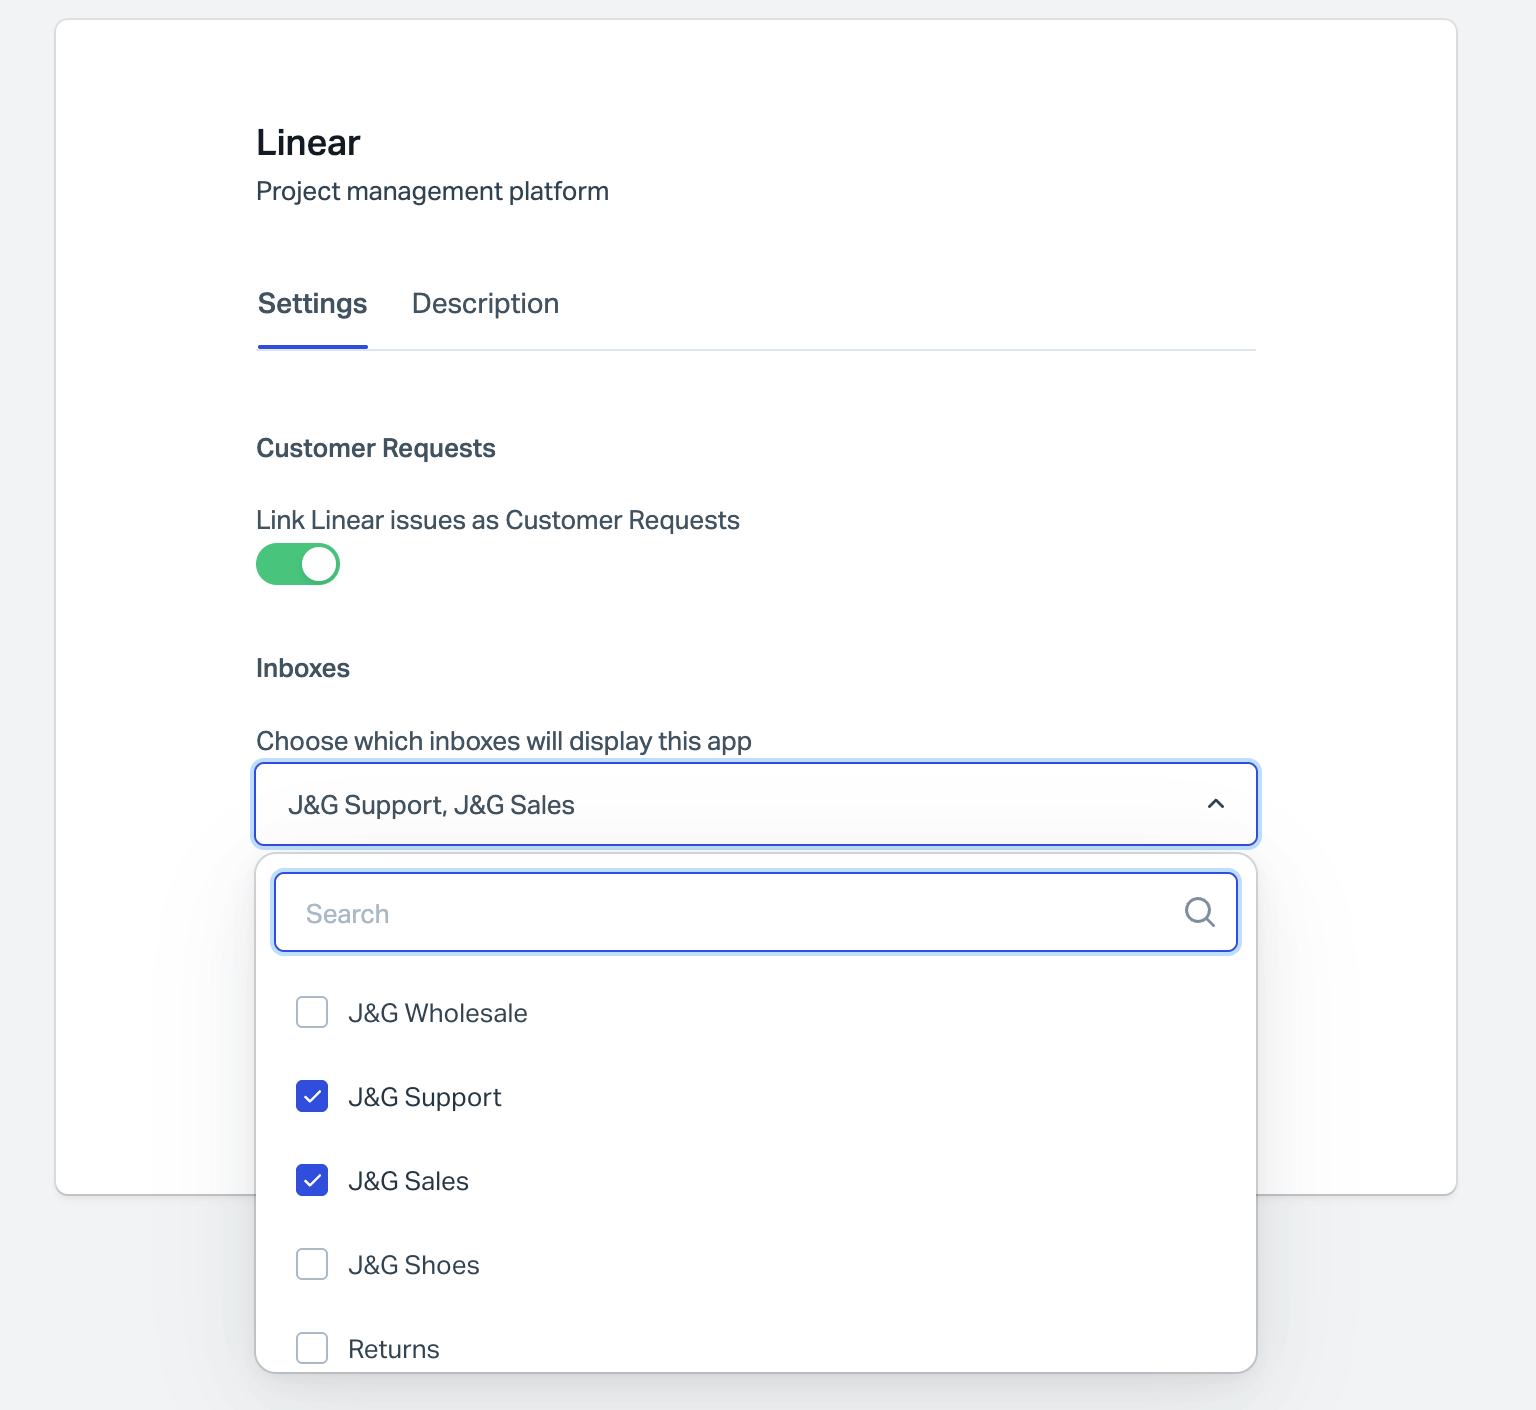This screenshot has width=1536, height=1410.
Task: Open the inboxes selector showing J&G Support, J&G Sales
Action: tap(756, 804)
